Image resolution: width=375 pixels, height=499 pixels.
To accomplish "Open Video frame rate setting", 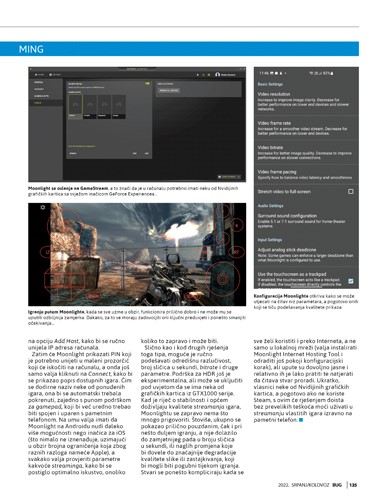I will pos(306,128).
